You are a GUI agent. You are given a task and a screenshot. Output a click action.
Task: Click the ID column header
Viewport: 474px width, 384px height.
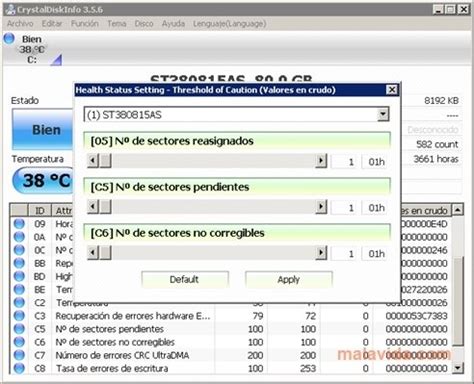tap(40, 211)
